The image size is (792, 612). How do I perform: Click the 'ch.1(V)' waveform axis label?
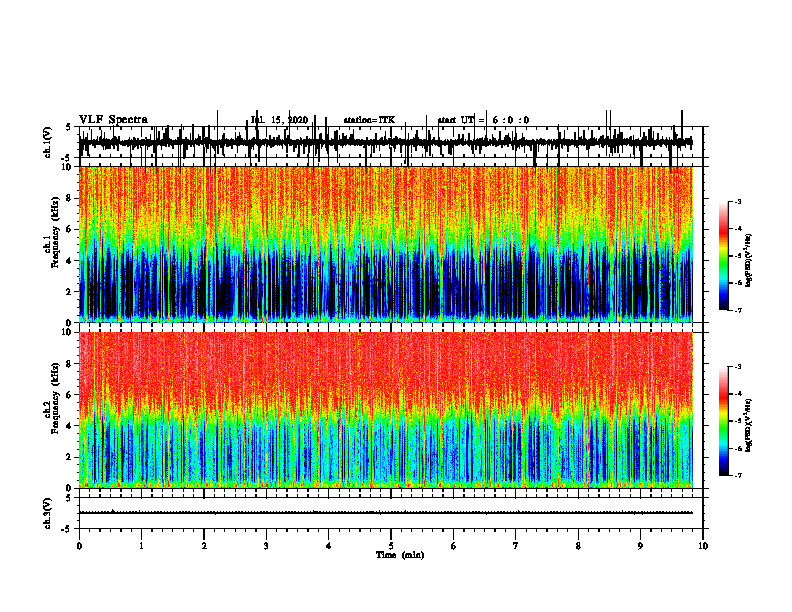48,142
